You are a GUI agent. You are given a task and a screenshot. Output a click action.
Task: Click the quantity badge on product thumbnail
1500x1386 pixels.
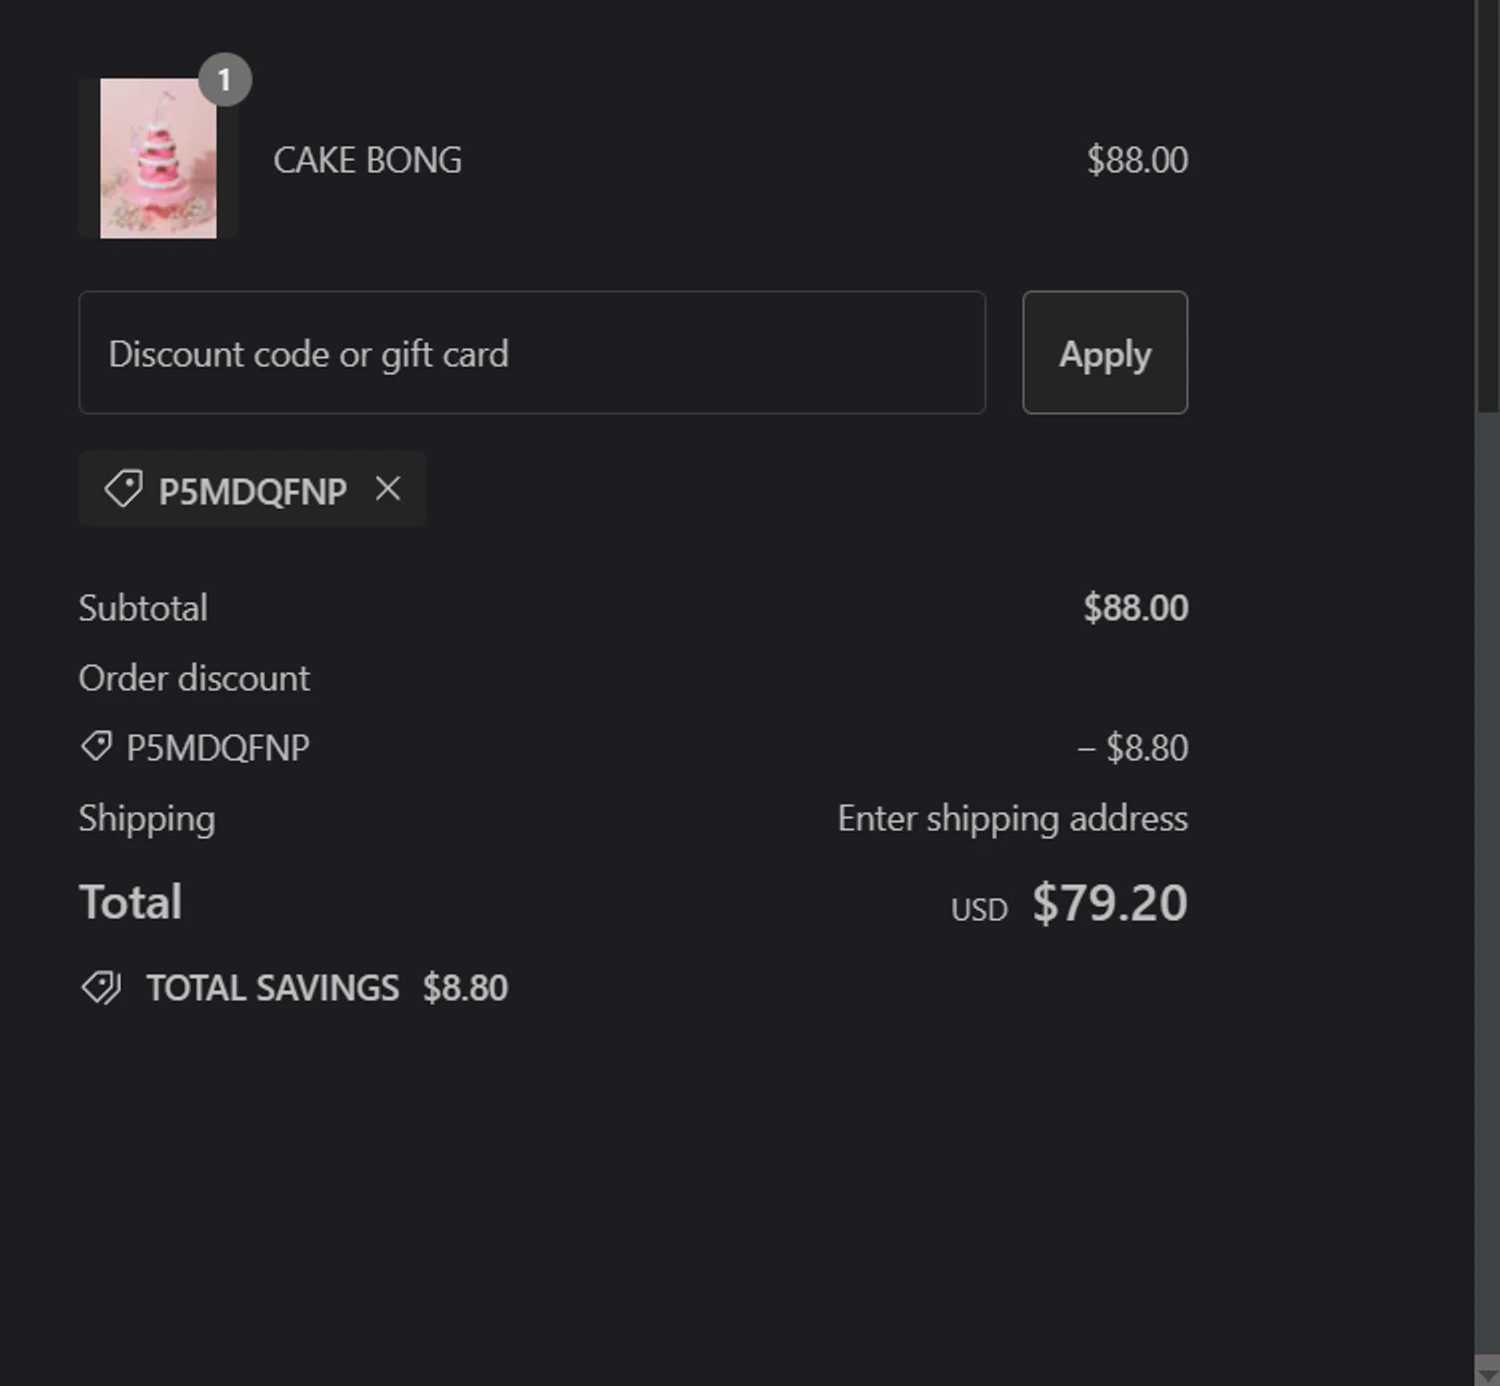[x=224, y=79]
